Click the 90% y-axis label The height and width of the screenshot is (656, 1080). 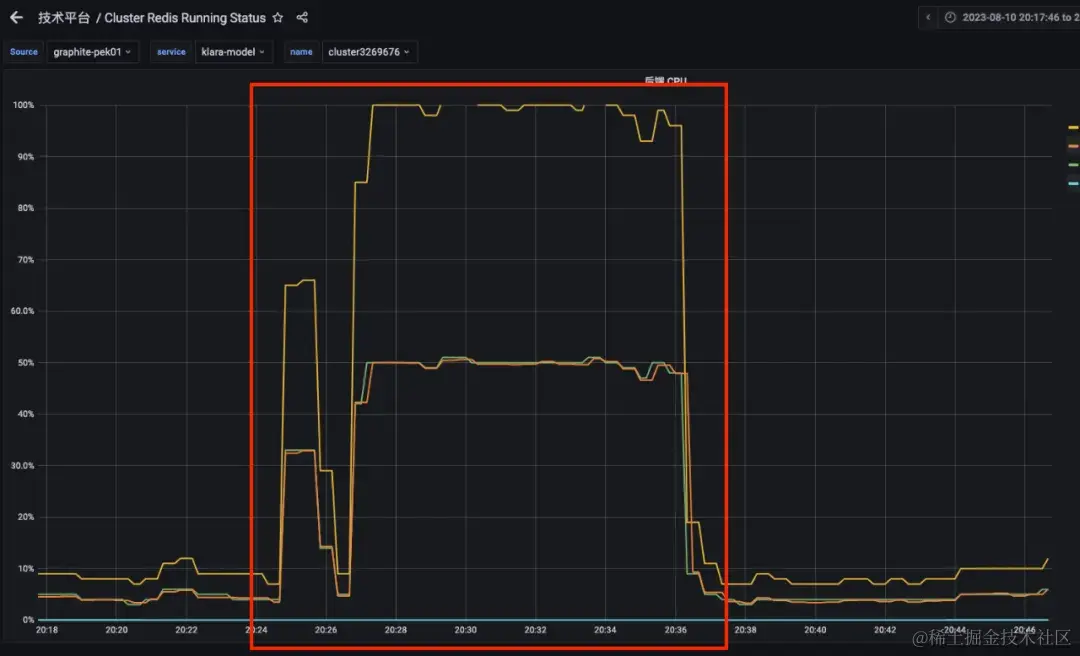point(25,156)
